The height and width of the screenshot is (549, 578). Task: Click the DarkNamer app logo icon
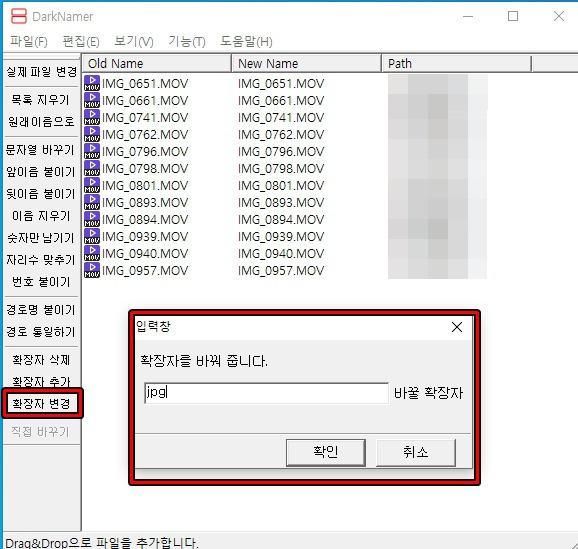pos(18,16)
